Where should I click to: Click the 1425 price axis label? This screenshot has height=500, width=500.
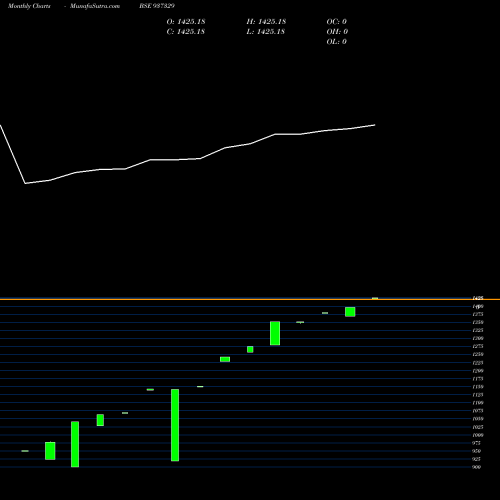[478, 298]
